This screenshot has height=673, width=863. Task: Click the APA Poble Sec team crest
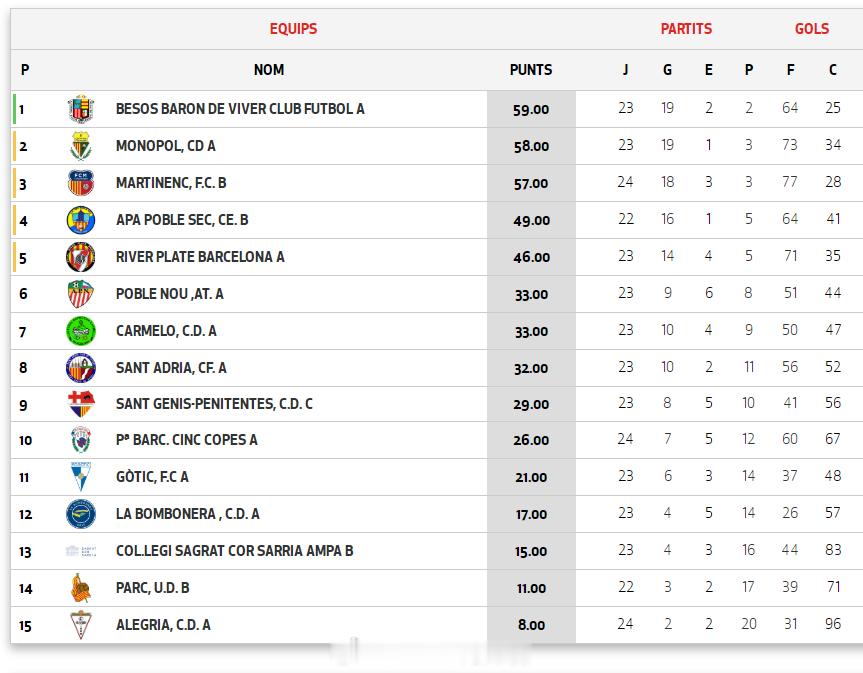[80, 220]
